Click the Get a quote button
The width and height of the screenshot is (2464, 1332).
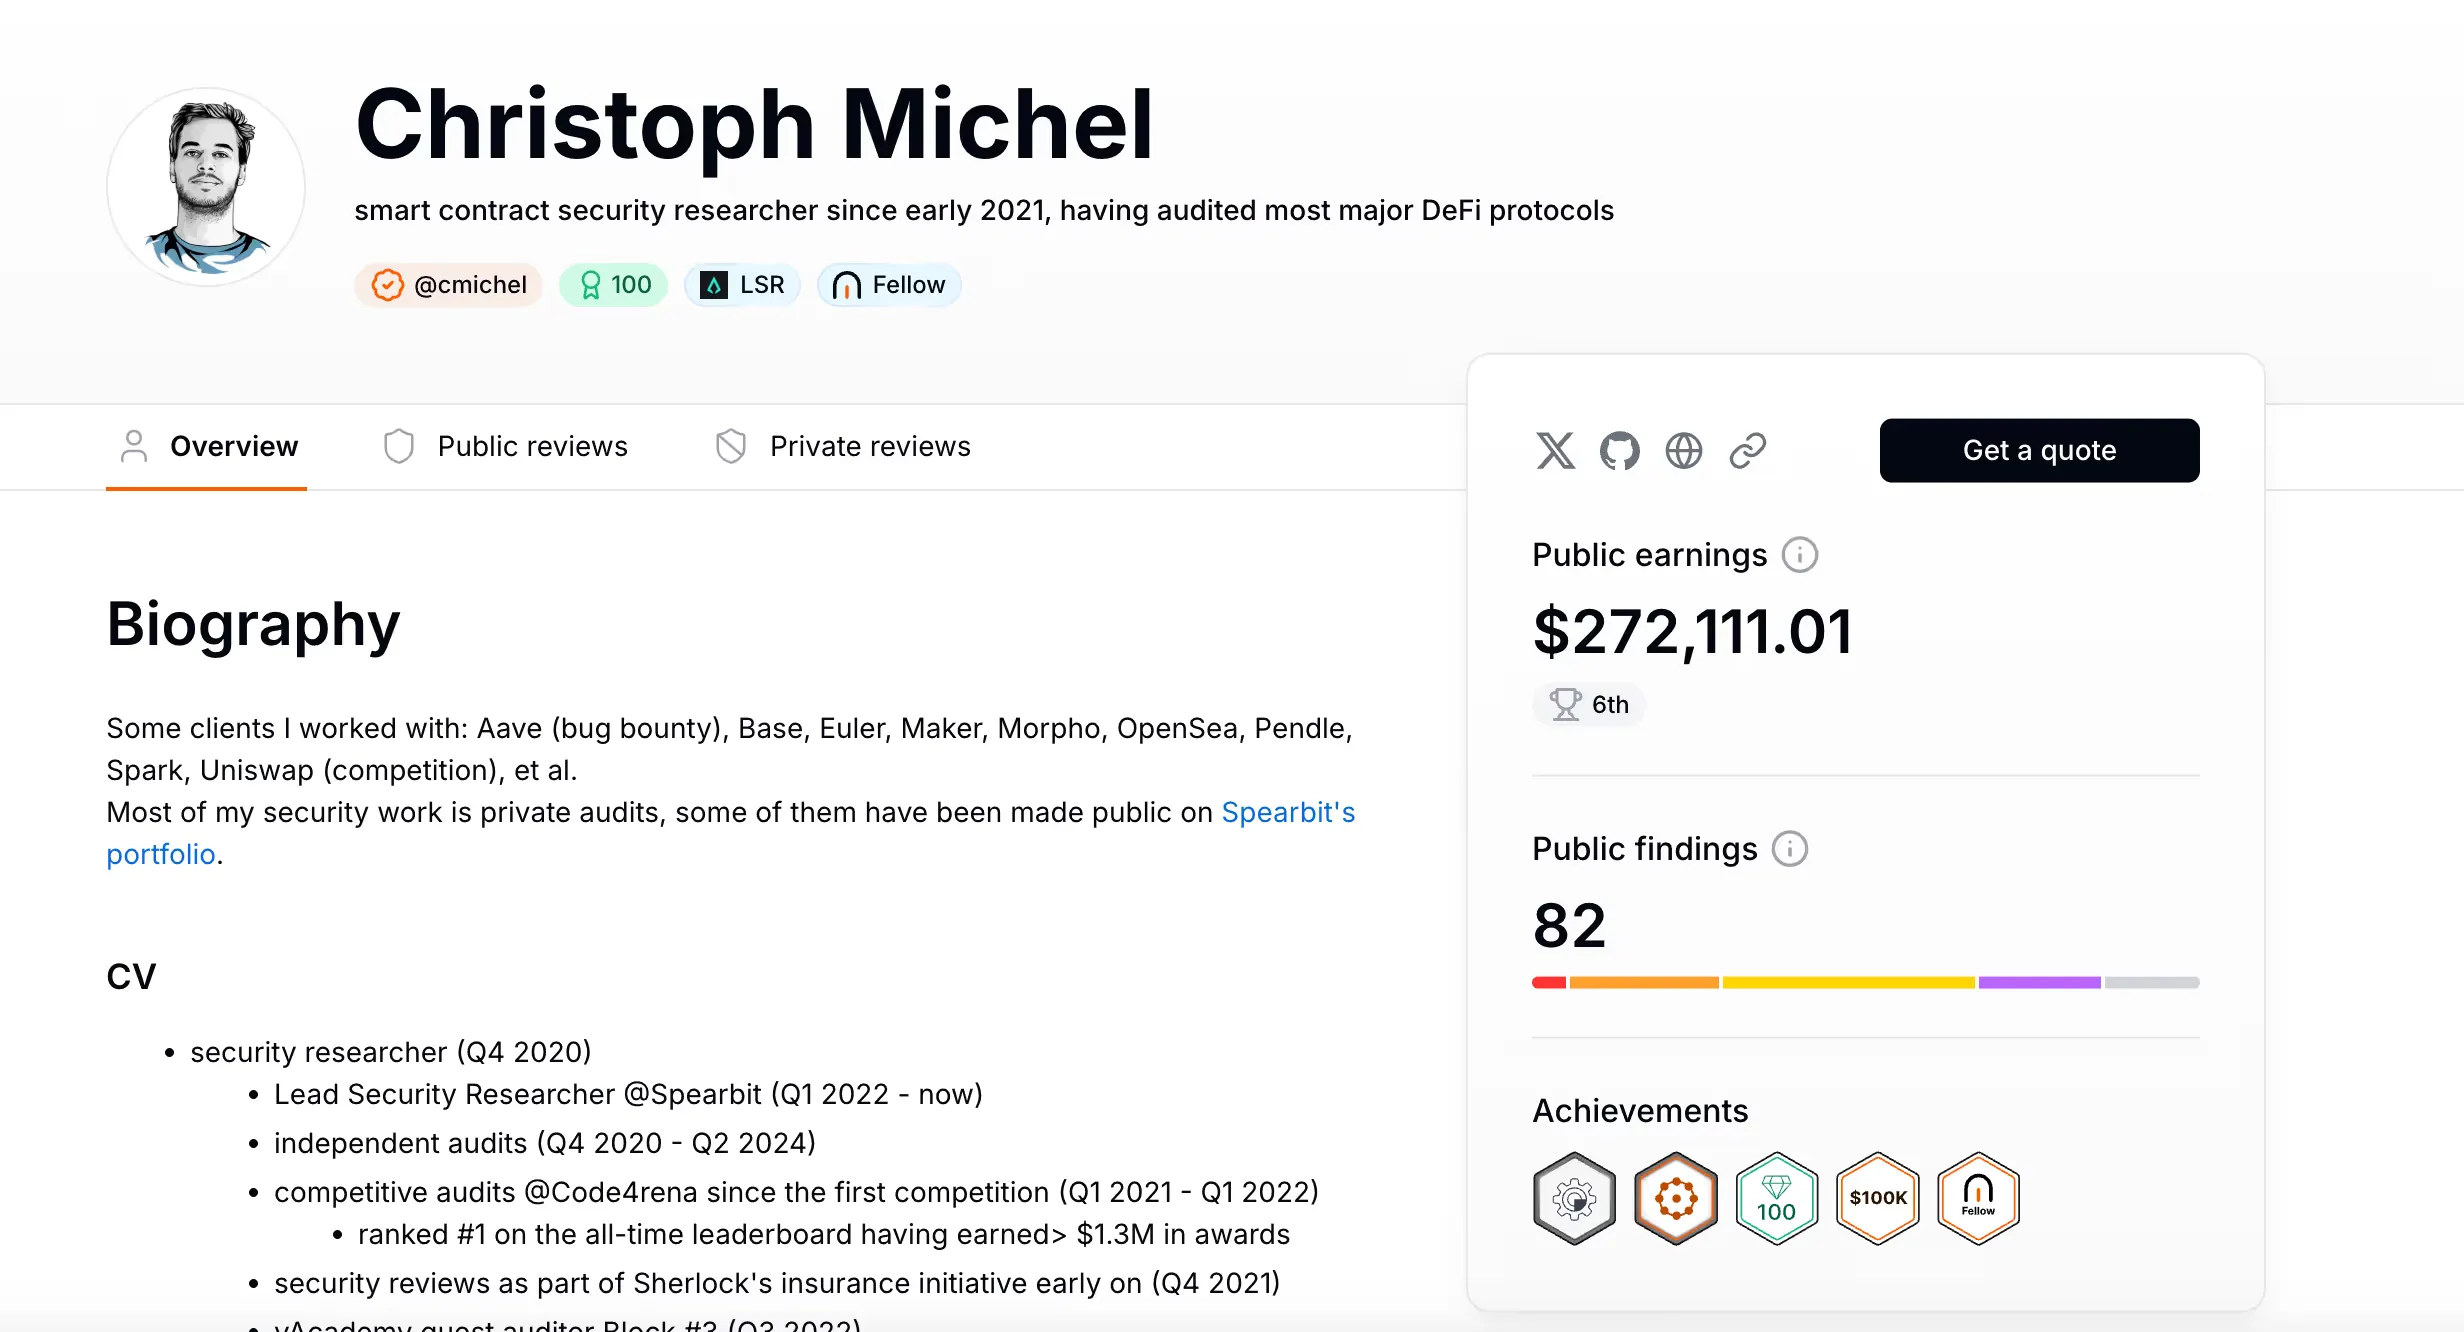coord(2039,451)
